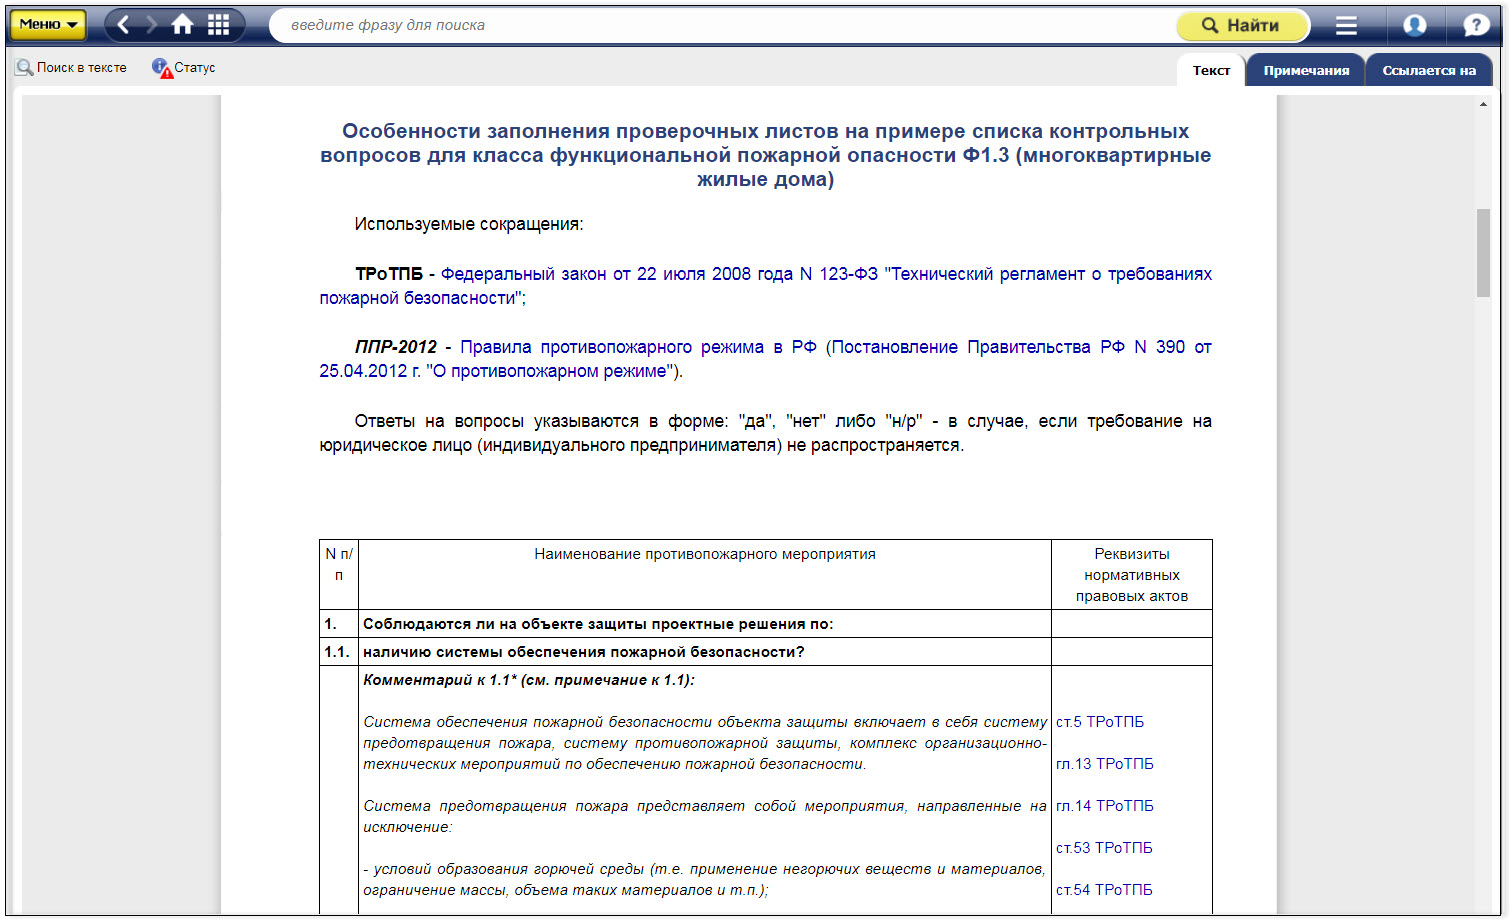Viewport: 1510px width, 921px height.
Task: Open the home page icon
Action: click(182, 25)
